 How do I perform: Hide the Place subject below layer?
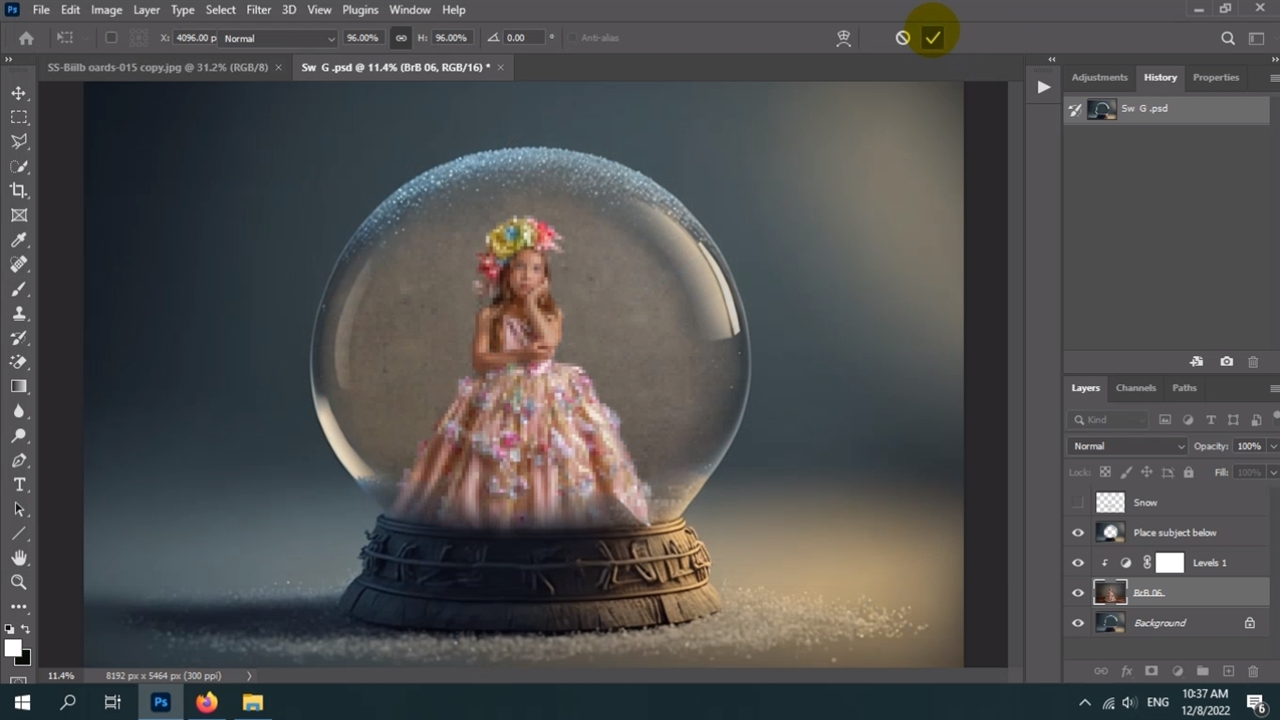[x=1078, y=533]
